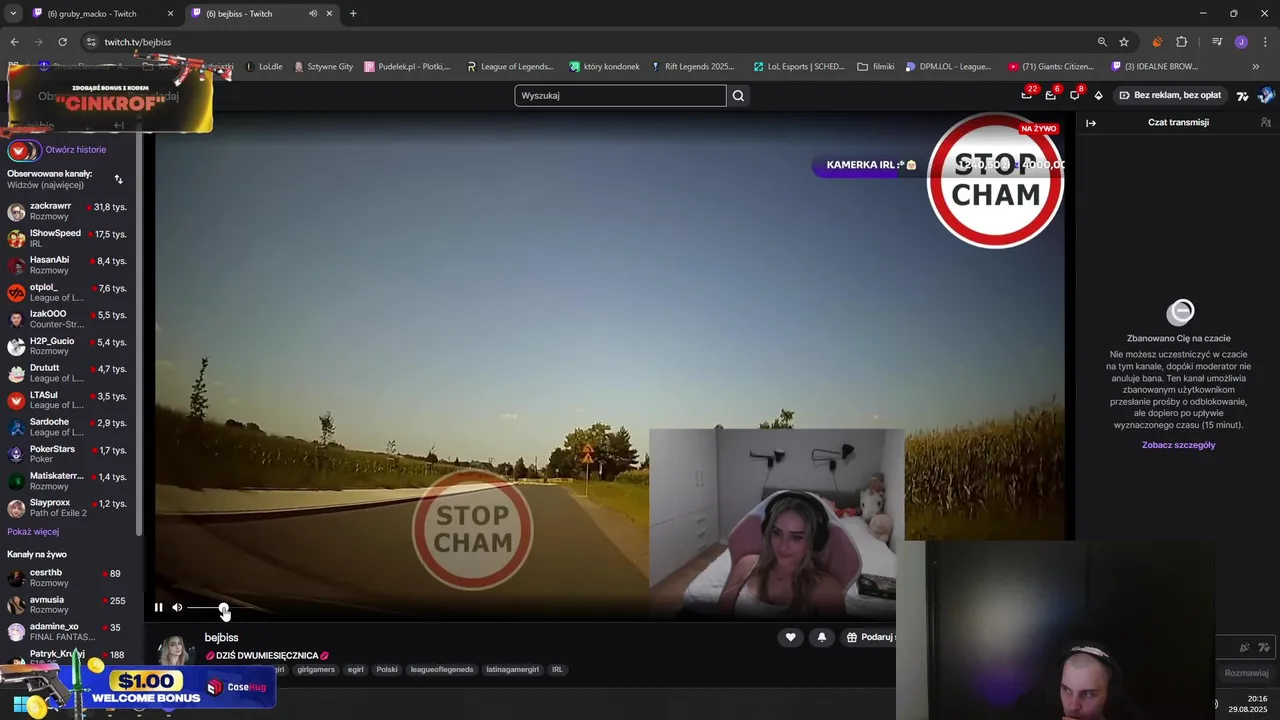Open otplol_ channel in sidebar

68,292
